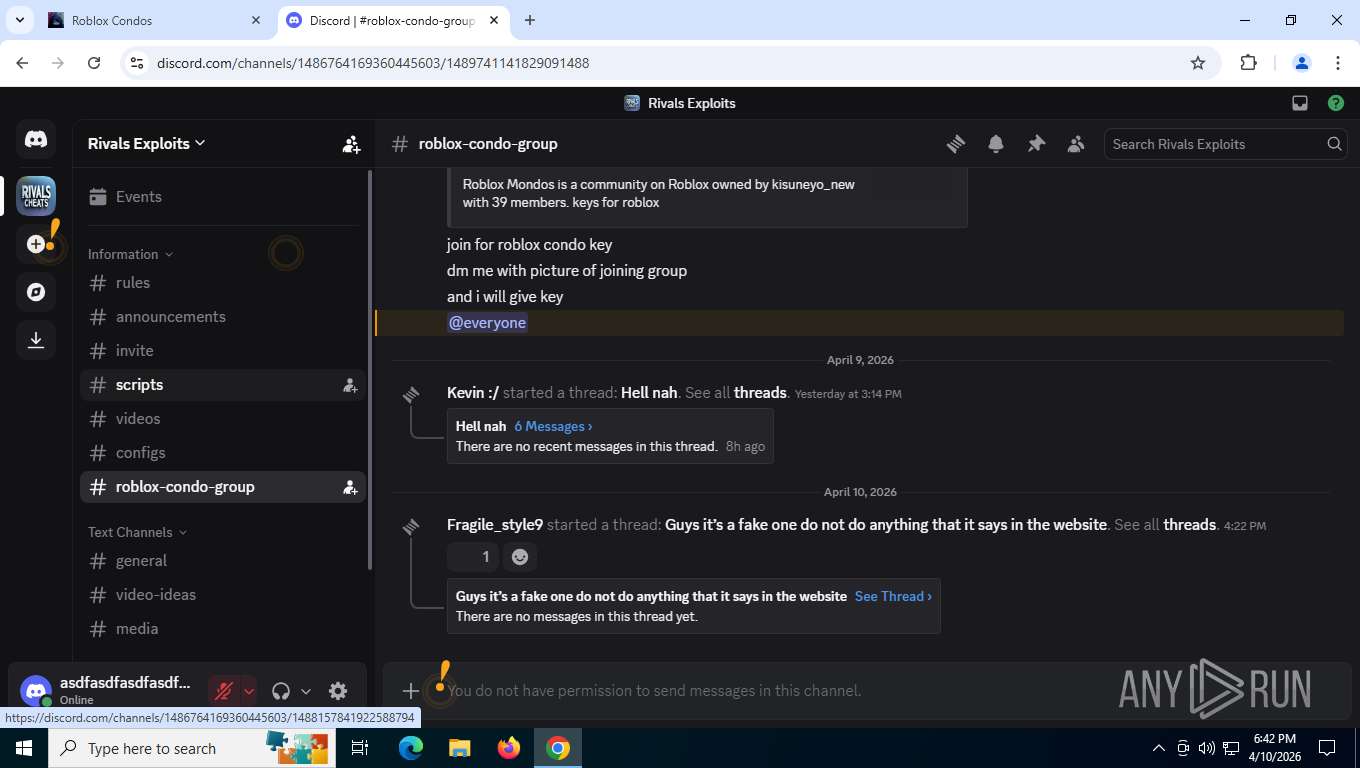This screenshot has height=768, width=1360.
Task: Toggle the 1 reaction on thread message
Action: click(x=473, y=557)
